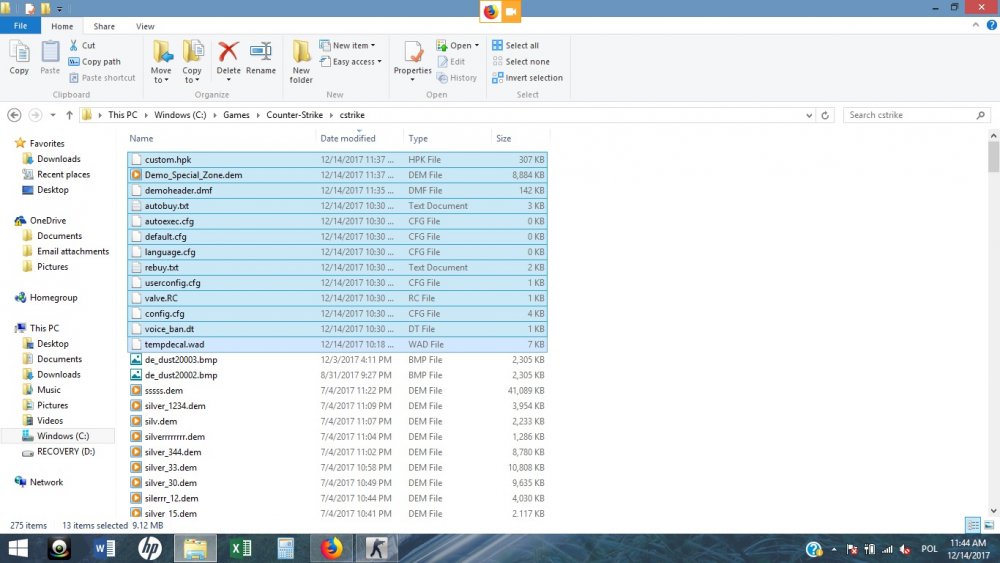Switch to details view mode

pyautogui.click(x=973, y=525)
